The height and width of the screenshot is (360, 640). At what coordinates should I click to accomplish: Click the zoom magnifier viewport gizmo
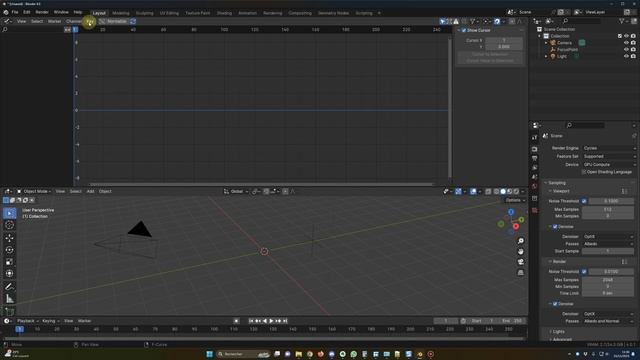[521, 241]
